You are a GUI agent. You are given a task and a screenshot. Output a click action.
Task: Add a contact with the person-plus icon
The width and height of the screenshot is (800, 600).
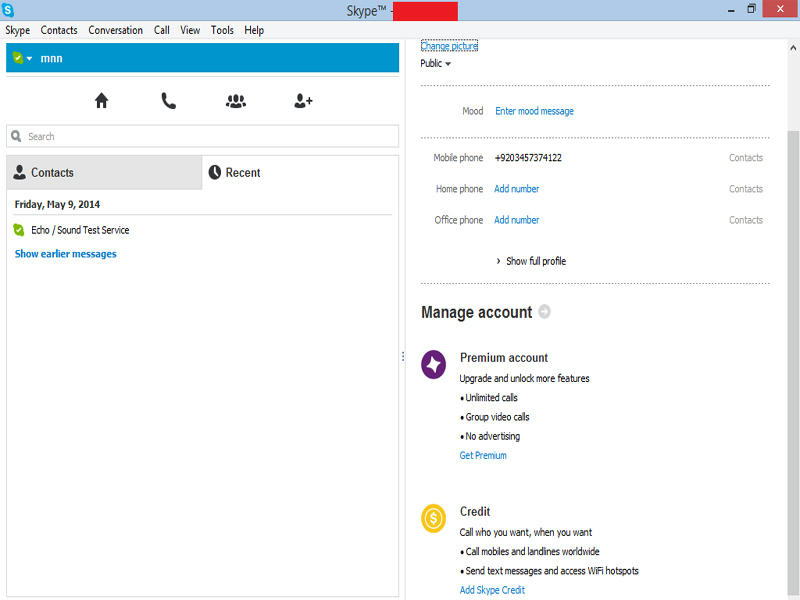tap(303, 101)
